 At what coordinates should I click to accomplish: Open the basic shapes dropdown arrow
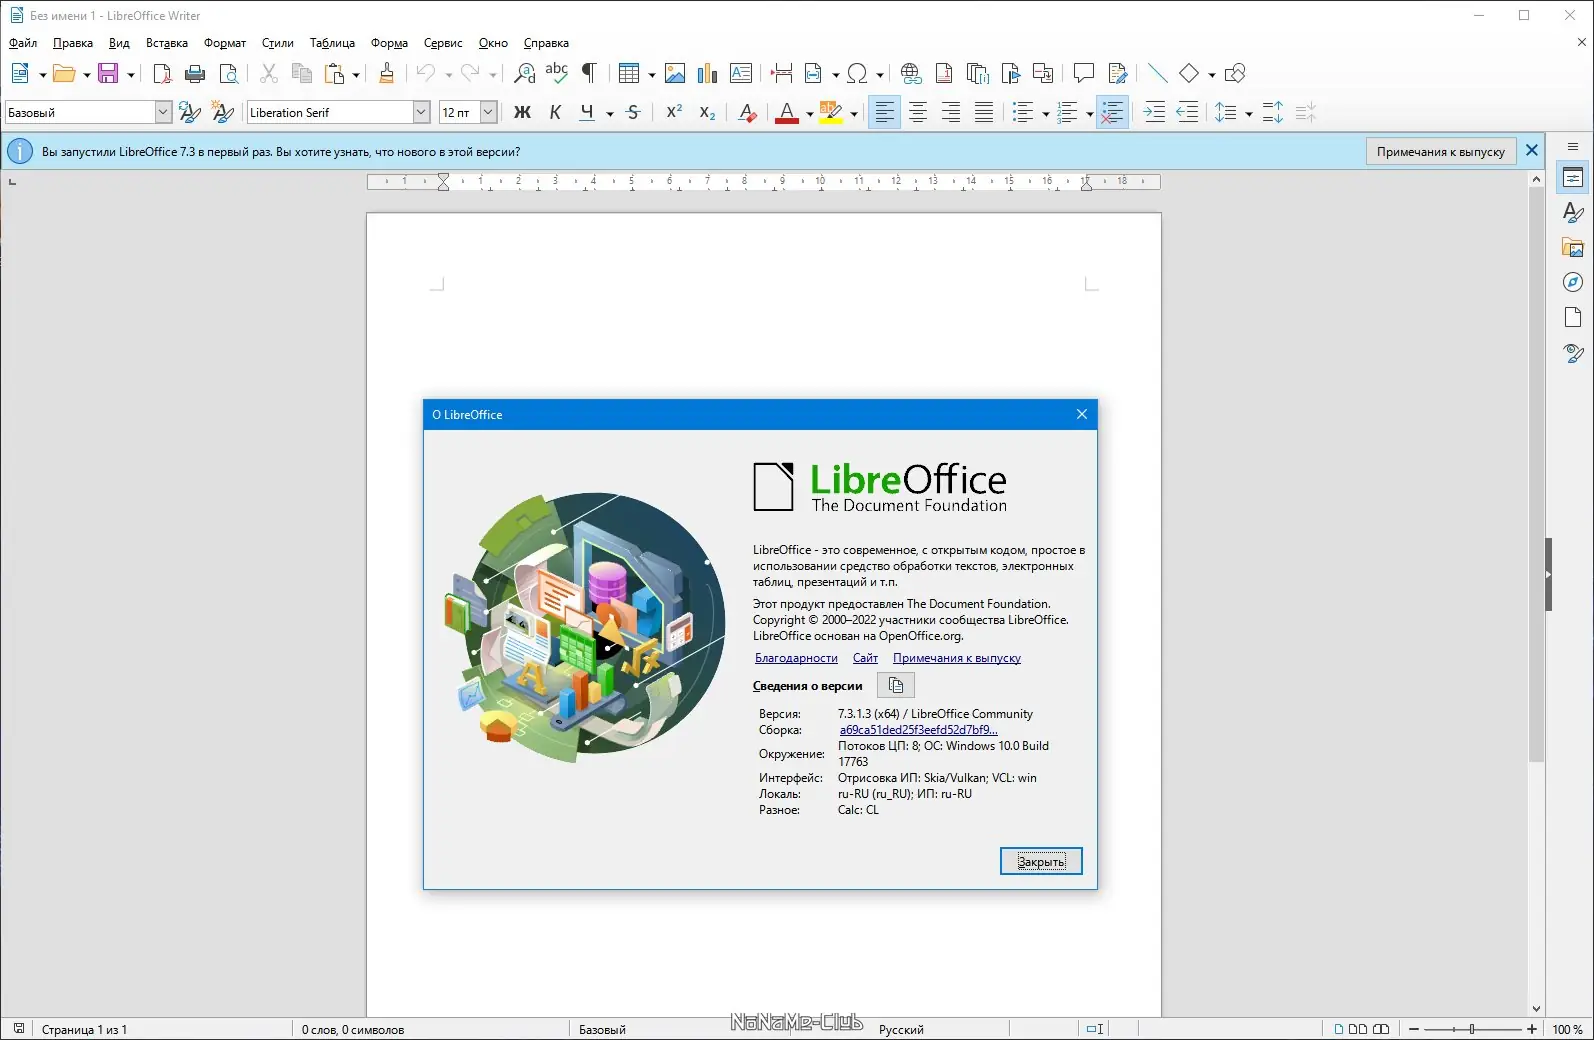click(1211, 75)
